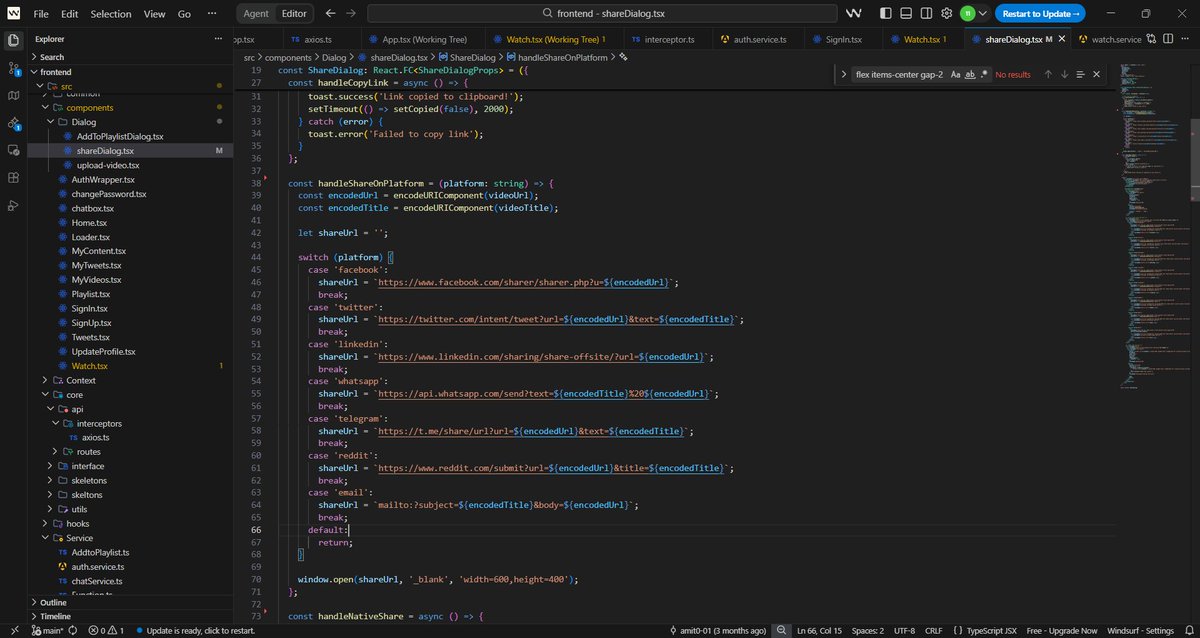Open Explorer panel more actions (…)
1200x638 pixels.
click(x=219, y=39)
